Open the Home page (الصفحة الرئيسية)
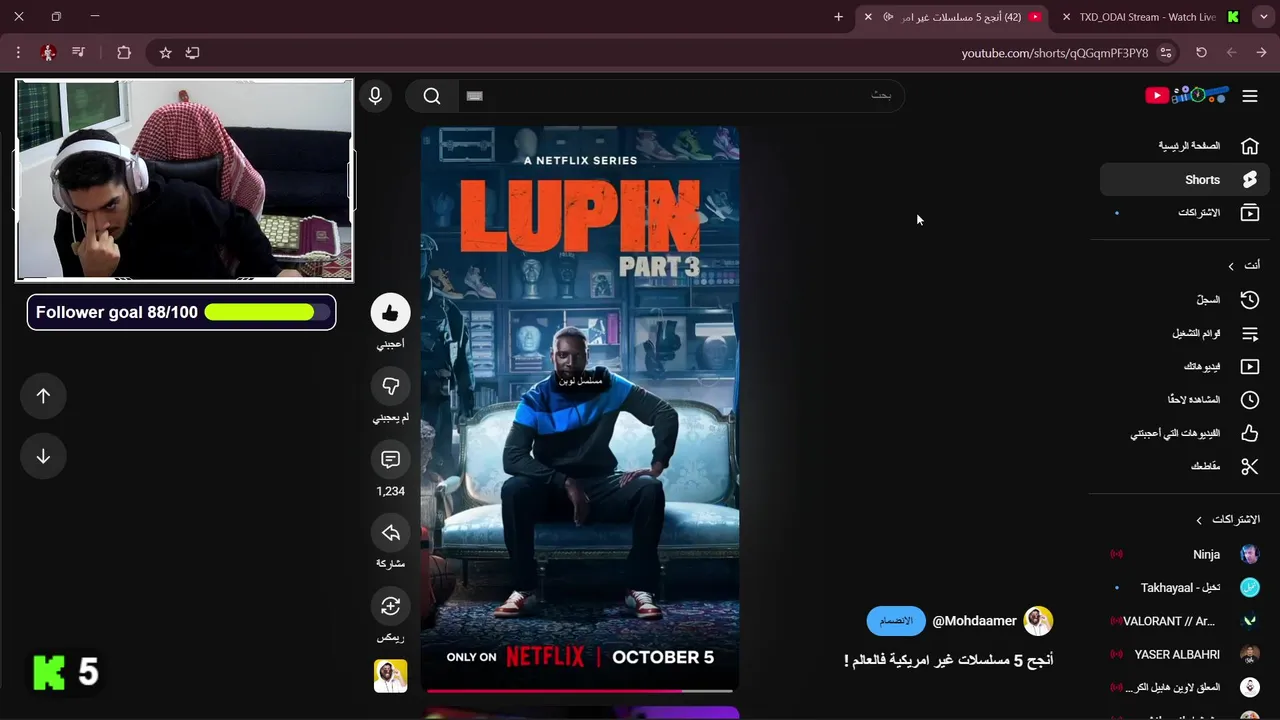This screenshot has height=720, width=1280. point(1185,146)
